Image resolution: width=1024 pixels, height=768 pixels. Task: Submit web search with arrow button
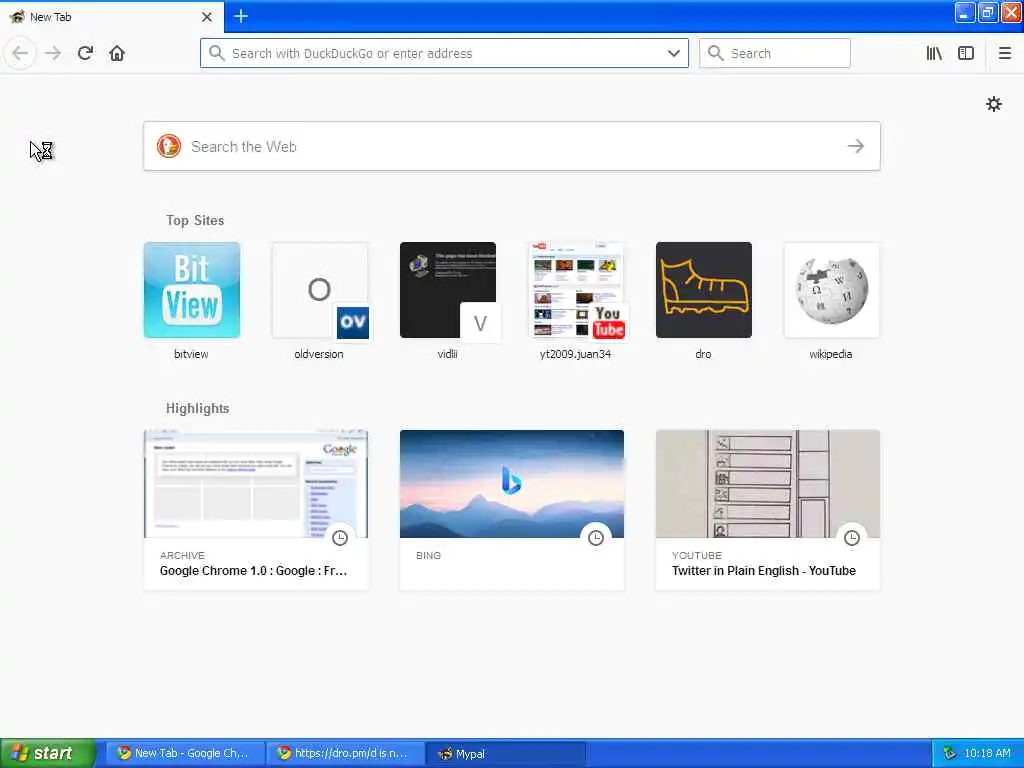click(856, 146)
